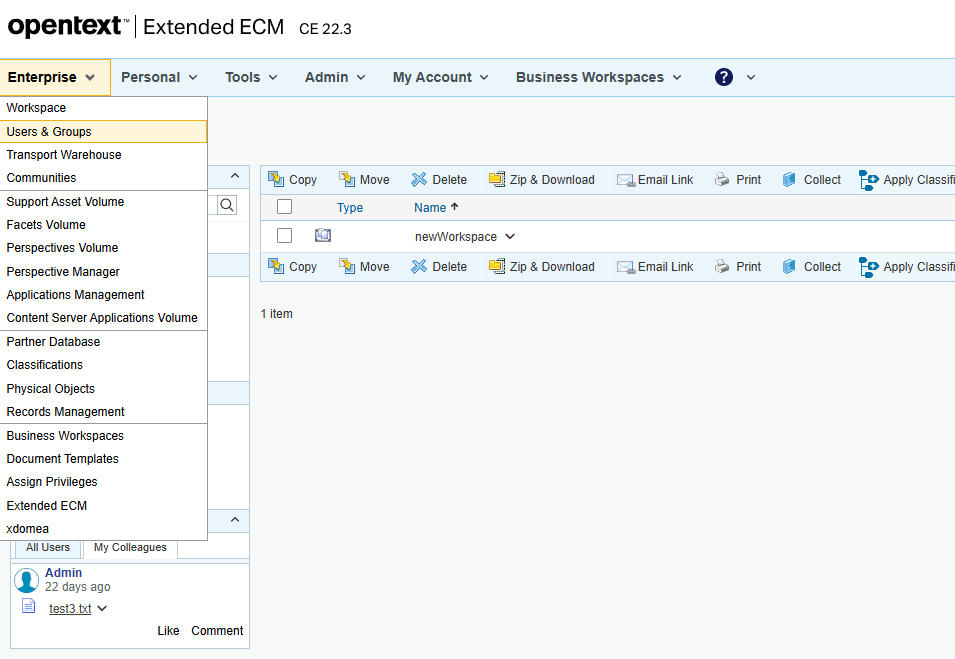
Task: Click Email Link icon in bottom toolbar
Action: point(625,267)
